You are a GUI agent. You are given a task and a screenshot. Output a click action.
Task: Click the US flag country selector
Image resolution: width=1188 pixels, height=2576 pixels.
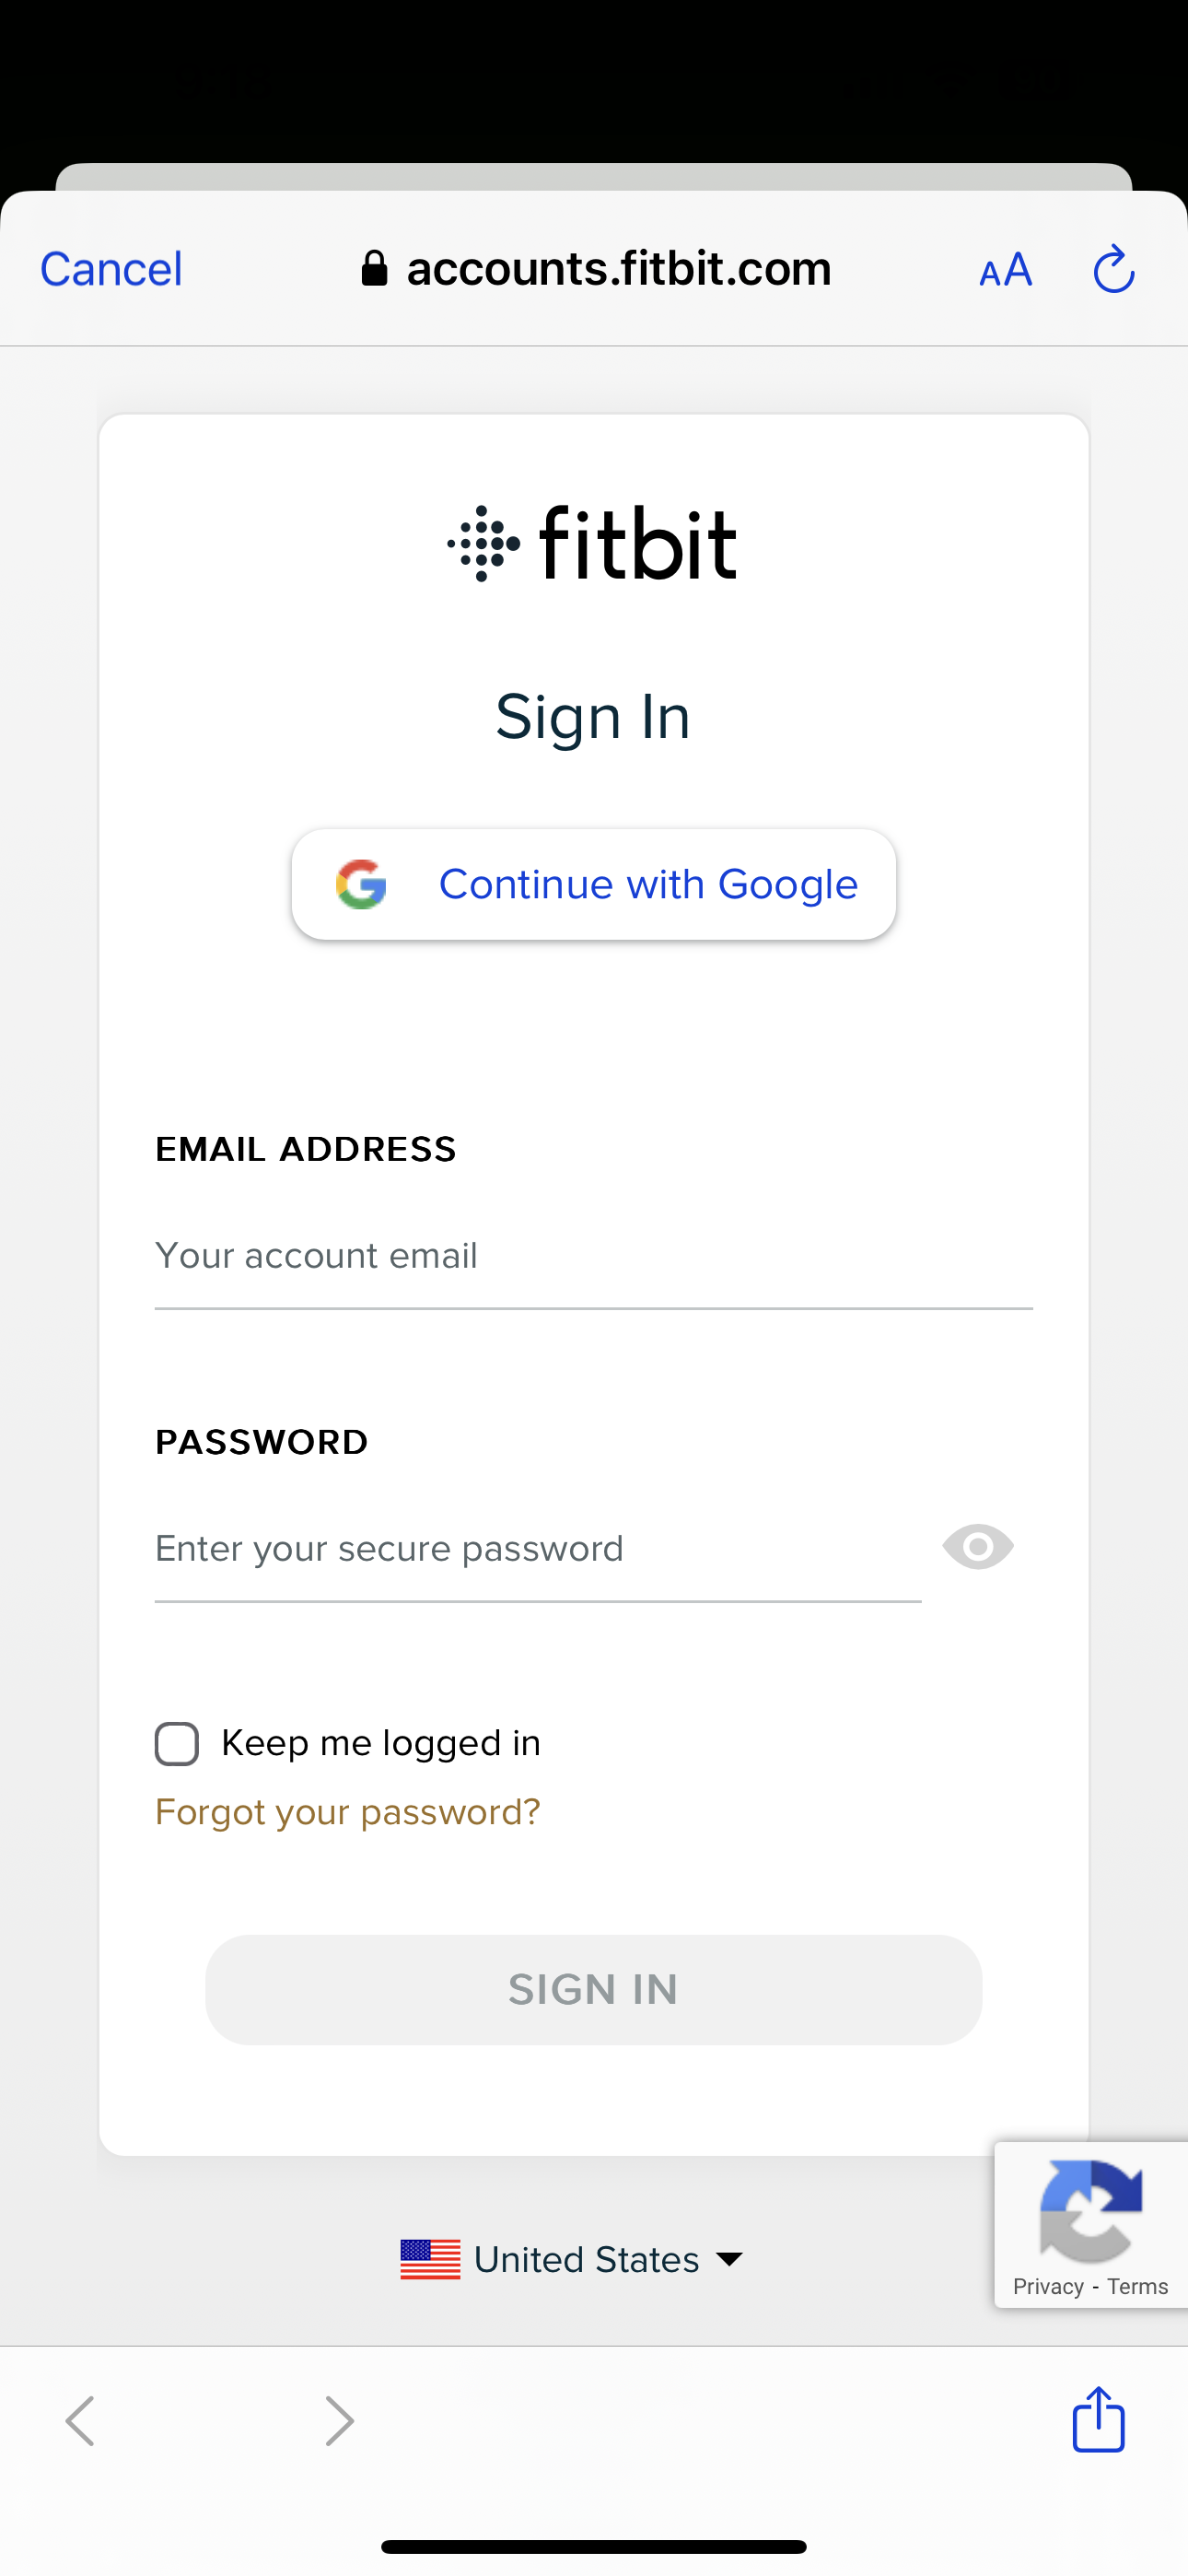[430, 2259]
